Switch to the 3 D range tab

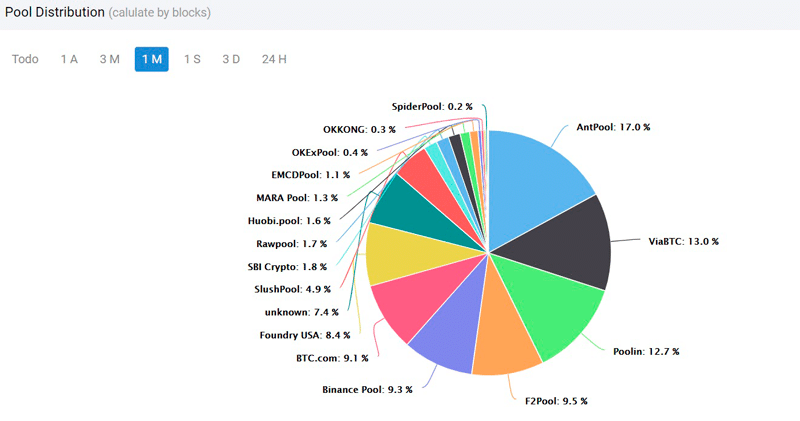pyautogui.click(x=231, y=59)
